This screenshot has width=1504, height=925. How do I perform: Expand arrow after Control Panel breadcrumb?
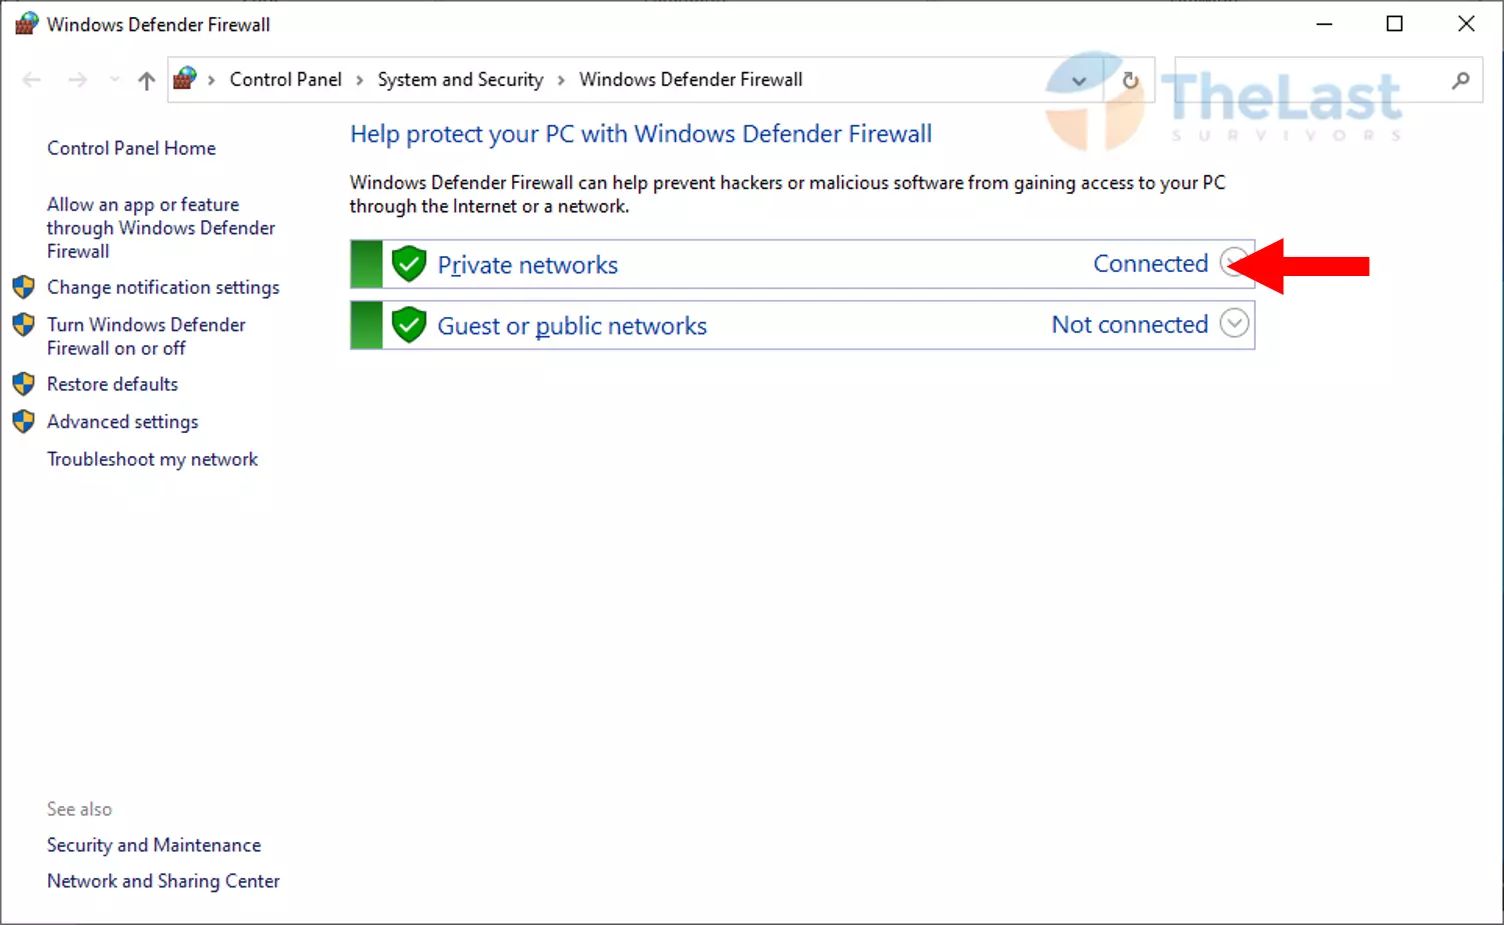click(x=360, y=80)
